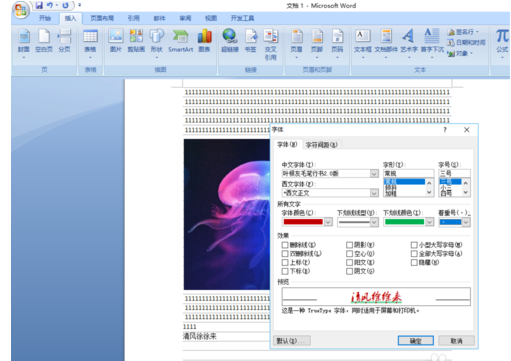
Task: Open the Table (表格) insert menu
Action: point(90,43)
